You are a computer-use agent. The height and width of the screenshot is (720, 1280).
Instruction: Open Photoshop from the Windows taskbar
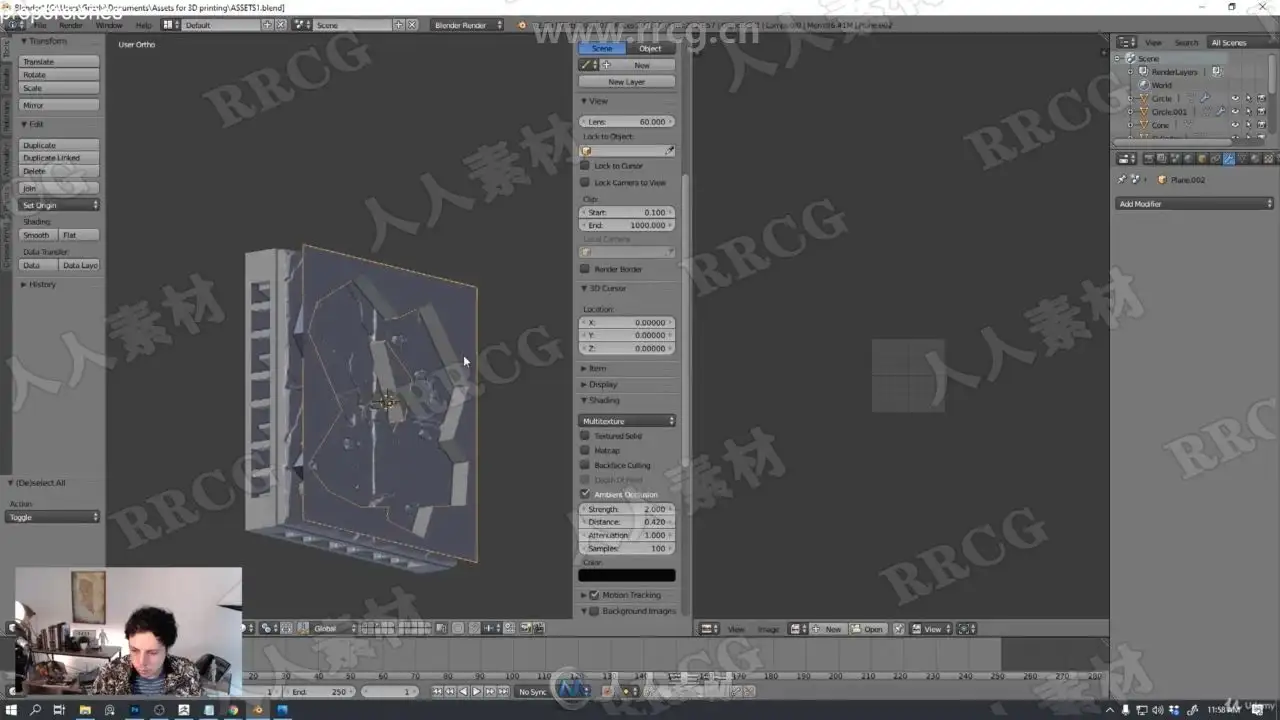(134, 710)
